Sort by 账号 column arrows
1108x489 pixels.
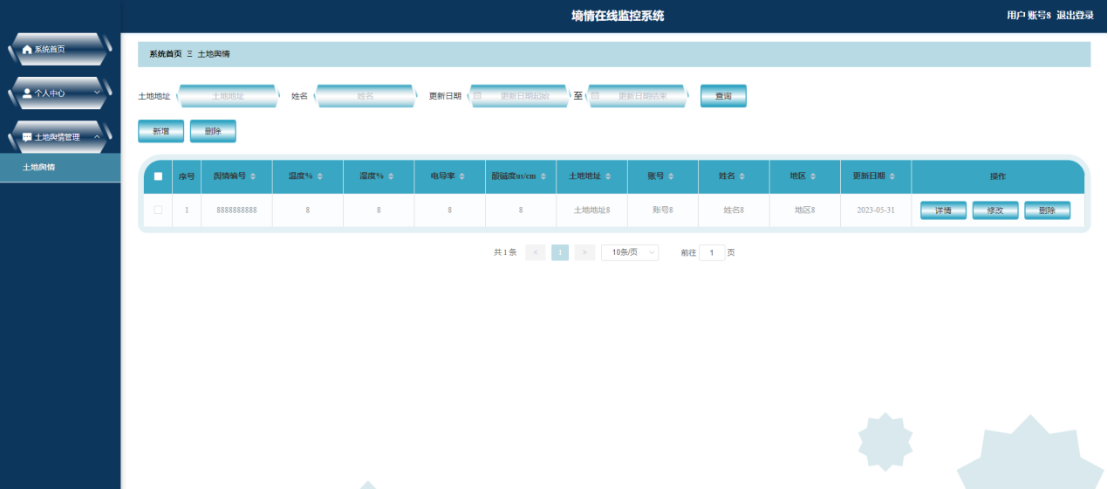point(671,176)
